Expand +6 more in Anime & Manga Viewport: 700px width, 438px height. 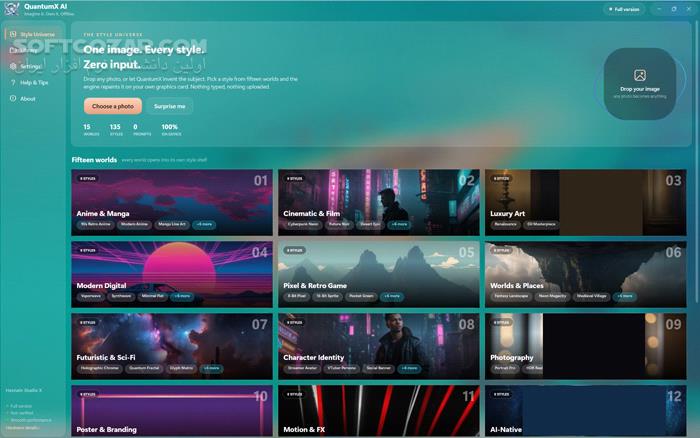pos(204,224)
